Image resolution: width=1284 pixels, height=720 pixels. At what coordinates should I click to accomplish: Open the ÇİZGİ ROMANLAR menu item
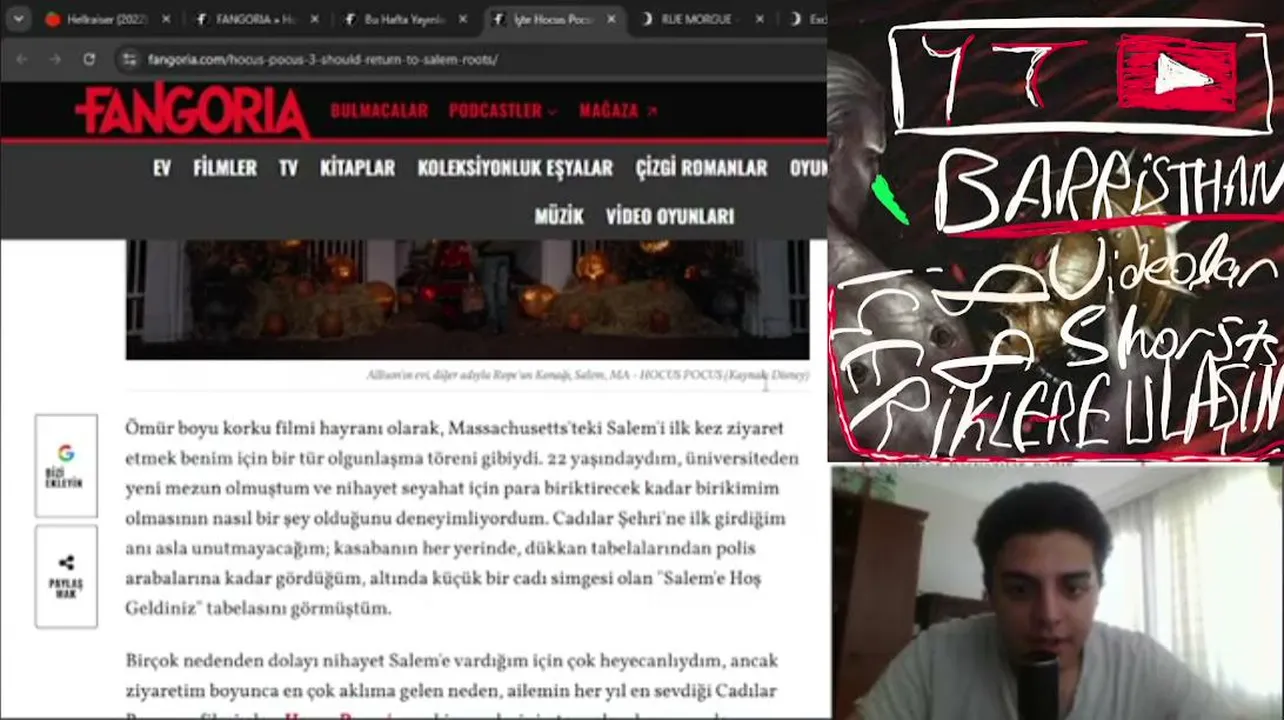pos(701,168)
